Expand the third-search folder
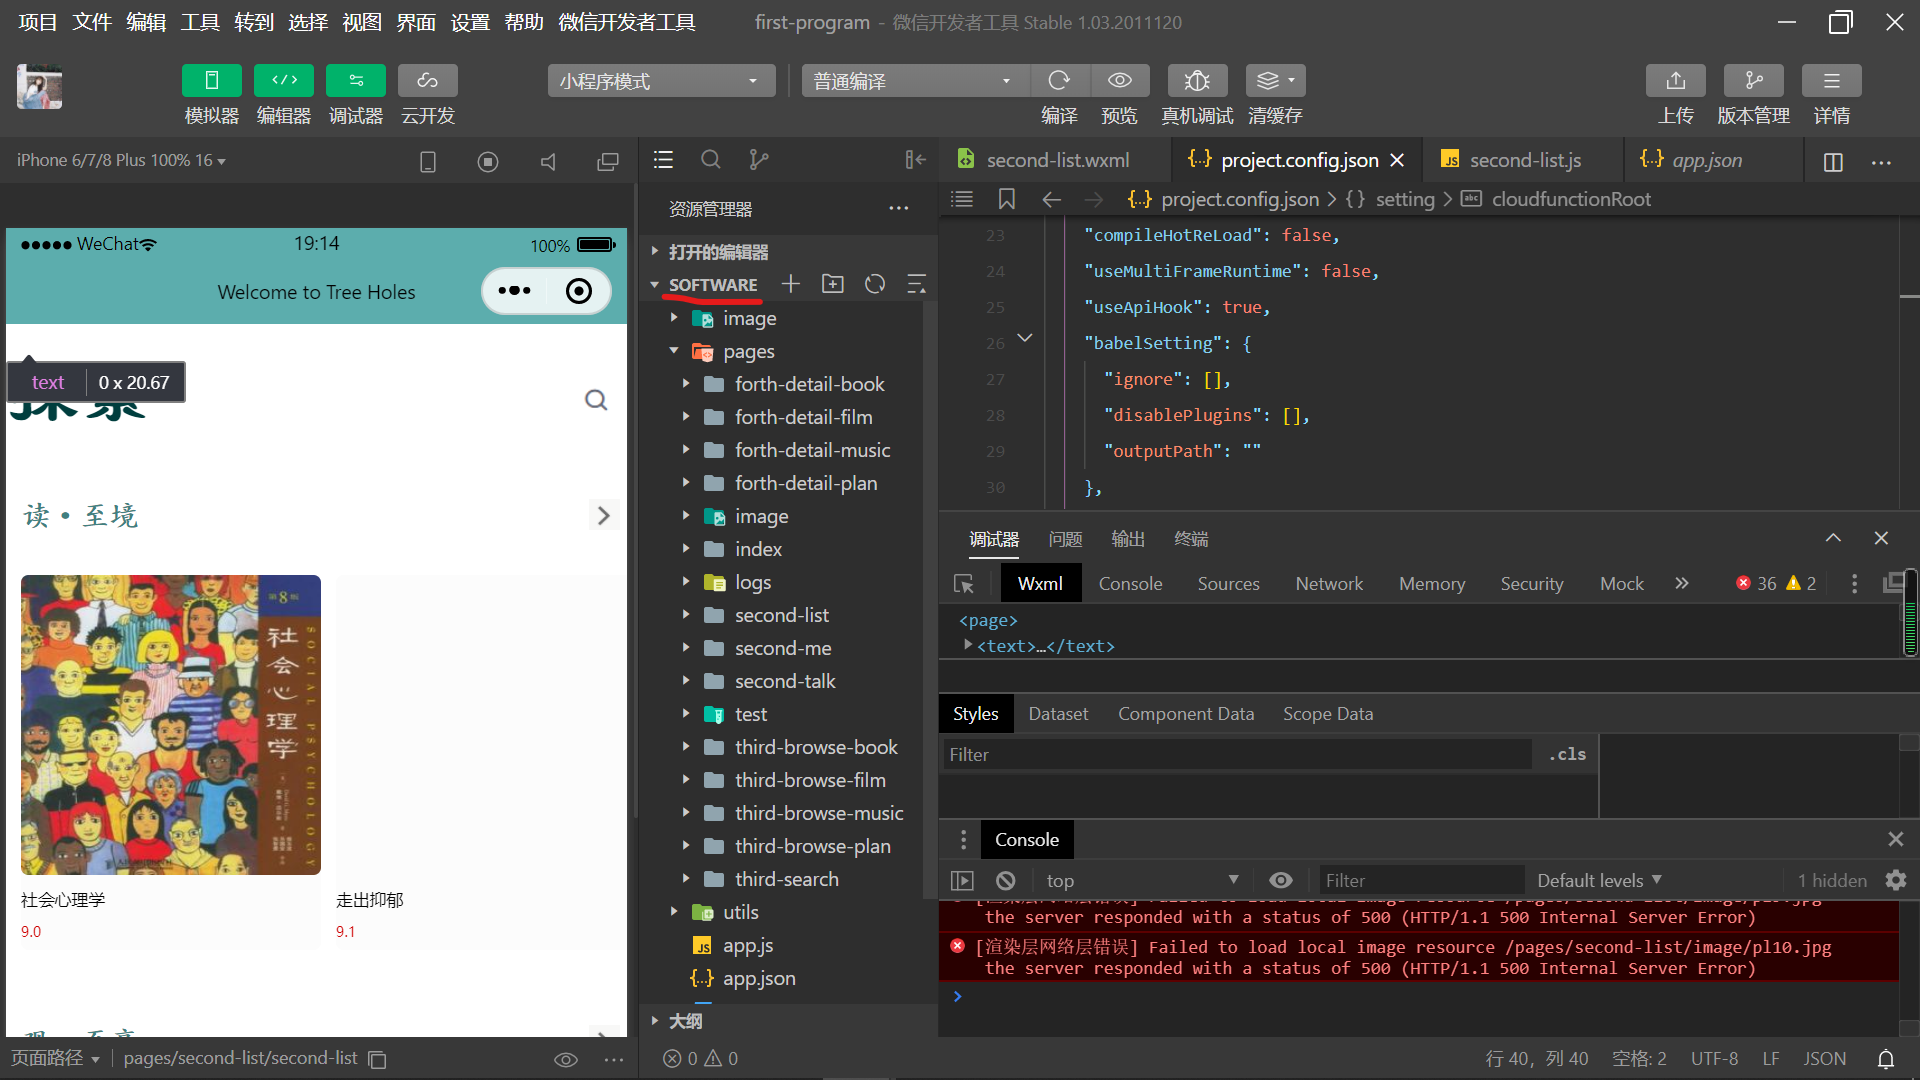Image resolution: width=1920 pixels, height=1080 pixels. [x=786, y=879]
